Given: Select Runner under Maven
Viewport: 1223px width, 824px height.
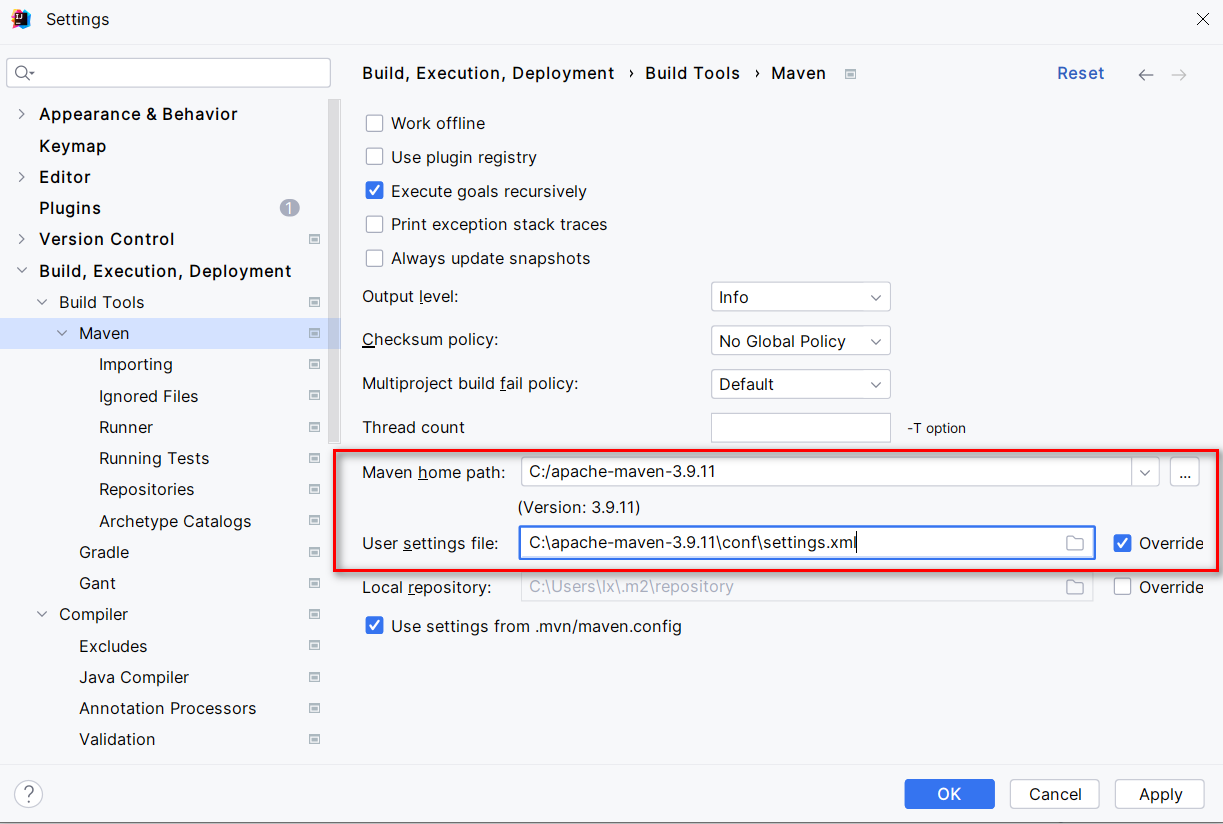Looking at the screenshot, I should [x=126, y=427].
